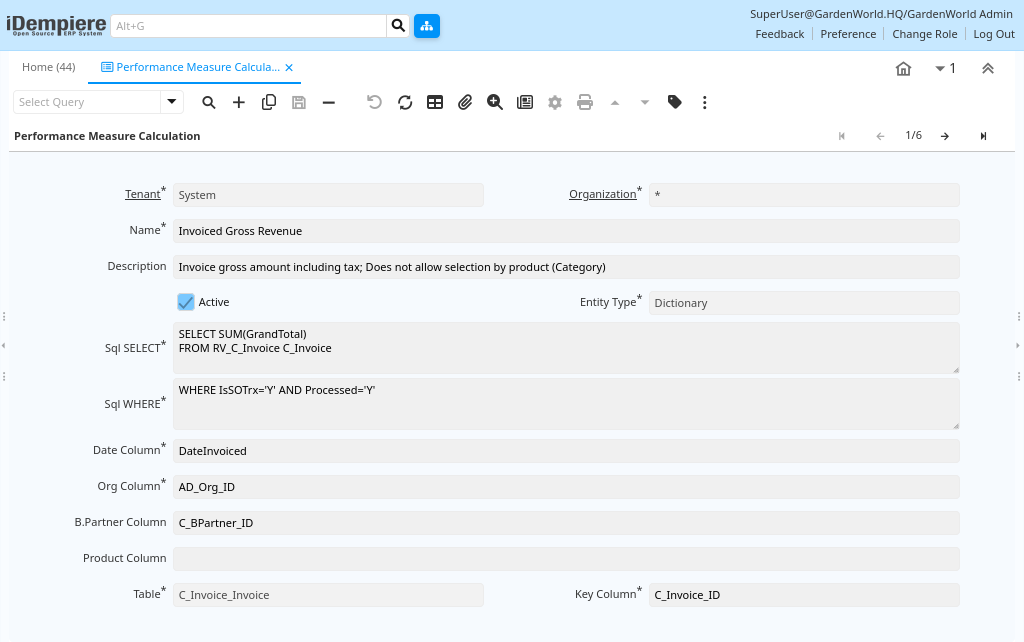
Task: Expand the left side panel arrow
Action: [x=3, y=345]
